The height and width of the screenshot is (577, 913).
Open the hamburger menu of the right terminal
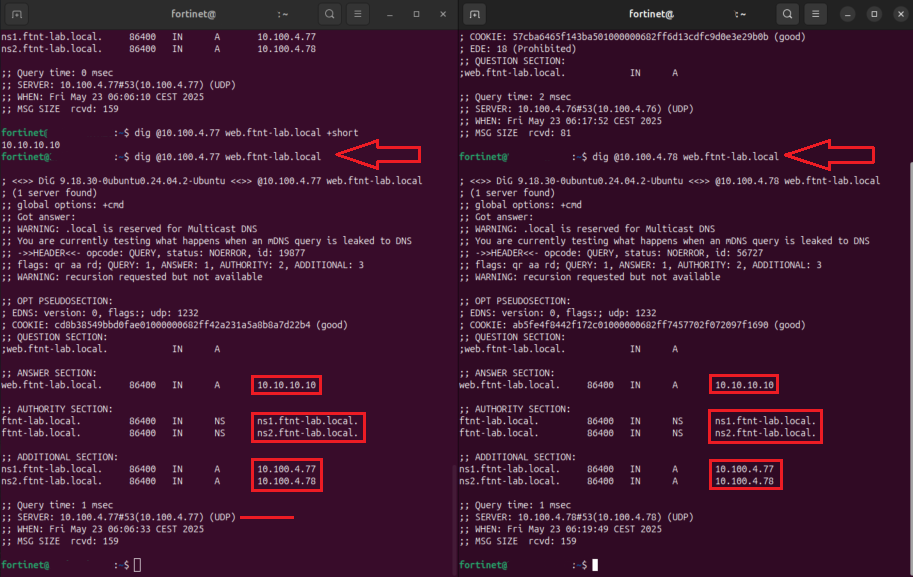click(x=815, y=14)
